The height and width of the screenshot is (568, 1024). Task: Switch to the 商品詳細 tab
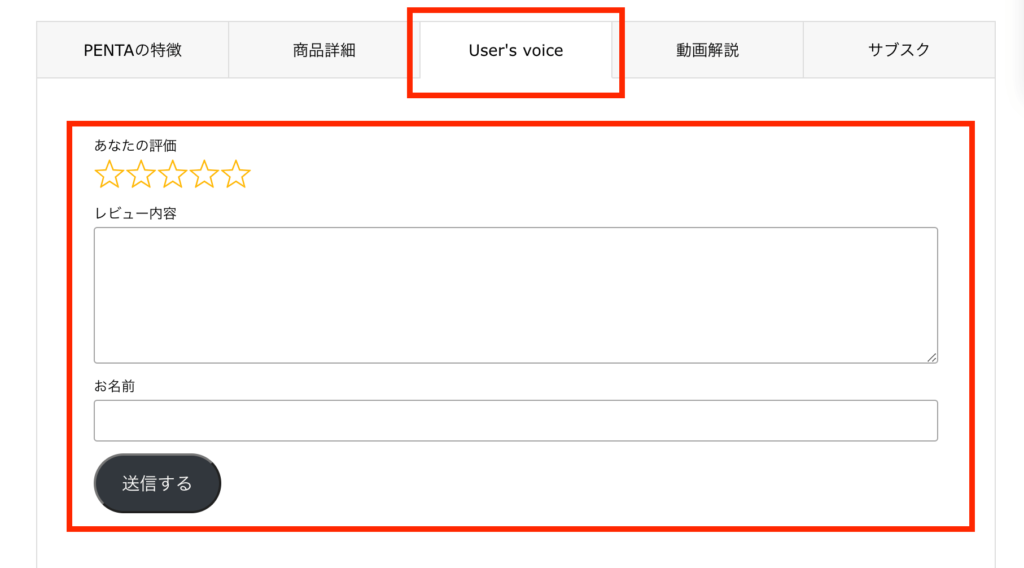pyautogui.click(x=324, y=50)
